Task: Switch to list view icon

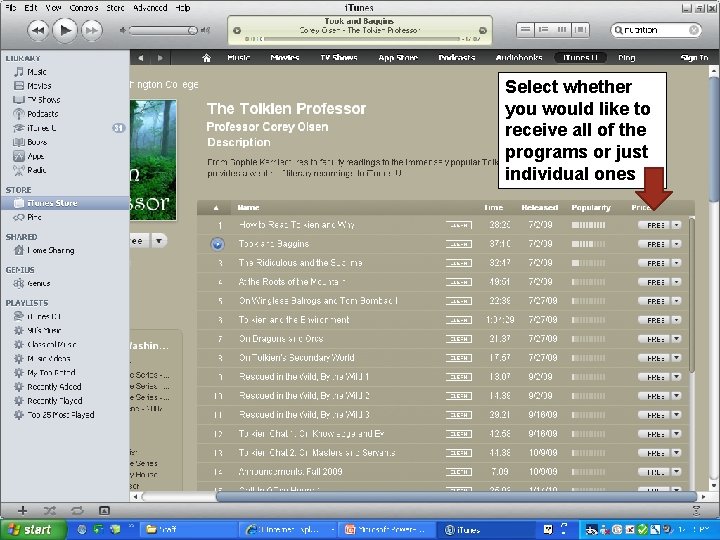Action: (x=525, y=30)
